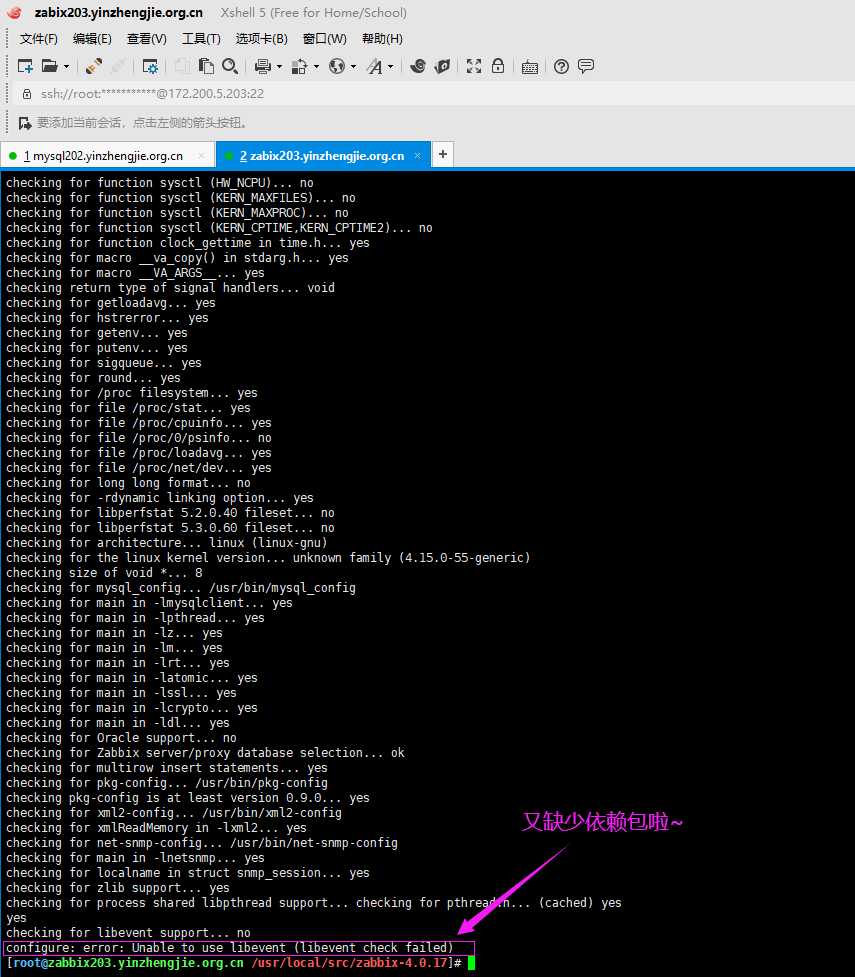Click the Copy icon
Image resolution: width=855 pixels, height=977 pixels.
[x=182, y=66]
